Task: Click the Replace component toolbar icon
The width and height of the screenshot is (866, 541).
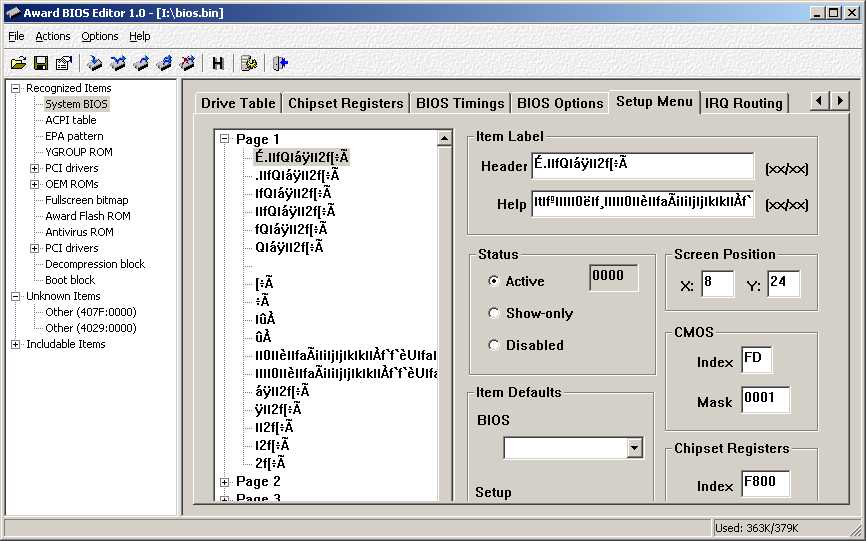Action: pos(118,63)
